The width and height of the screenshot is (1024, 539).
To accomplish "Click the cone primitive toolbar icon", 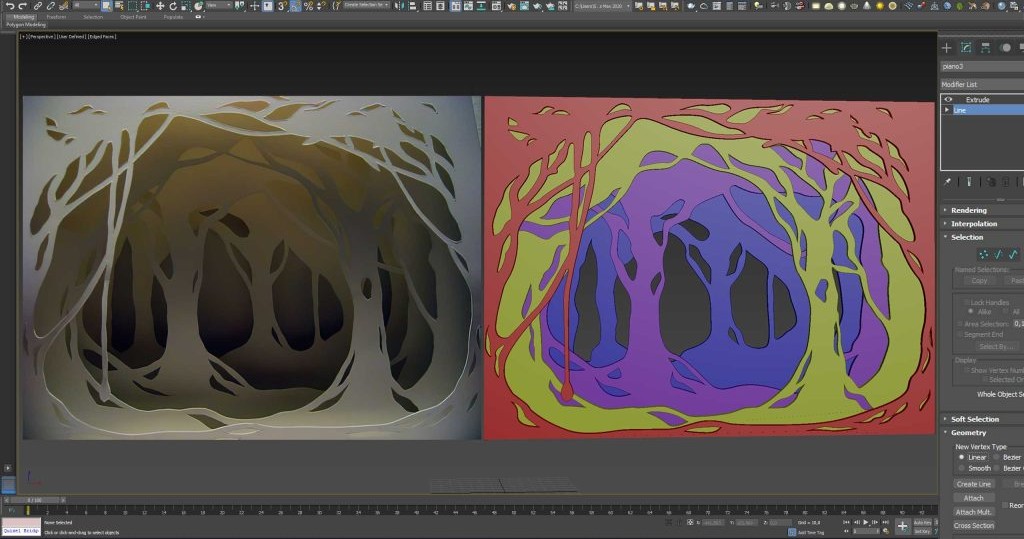I will (867, 6).
